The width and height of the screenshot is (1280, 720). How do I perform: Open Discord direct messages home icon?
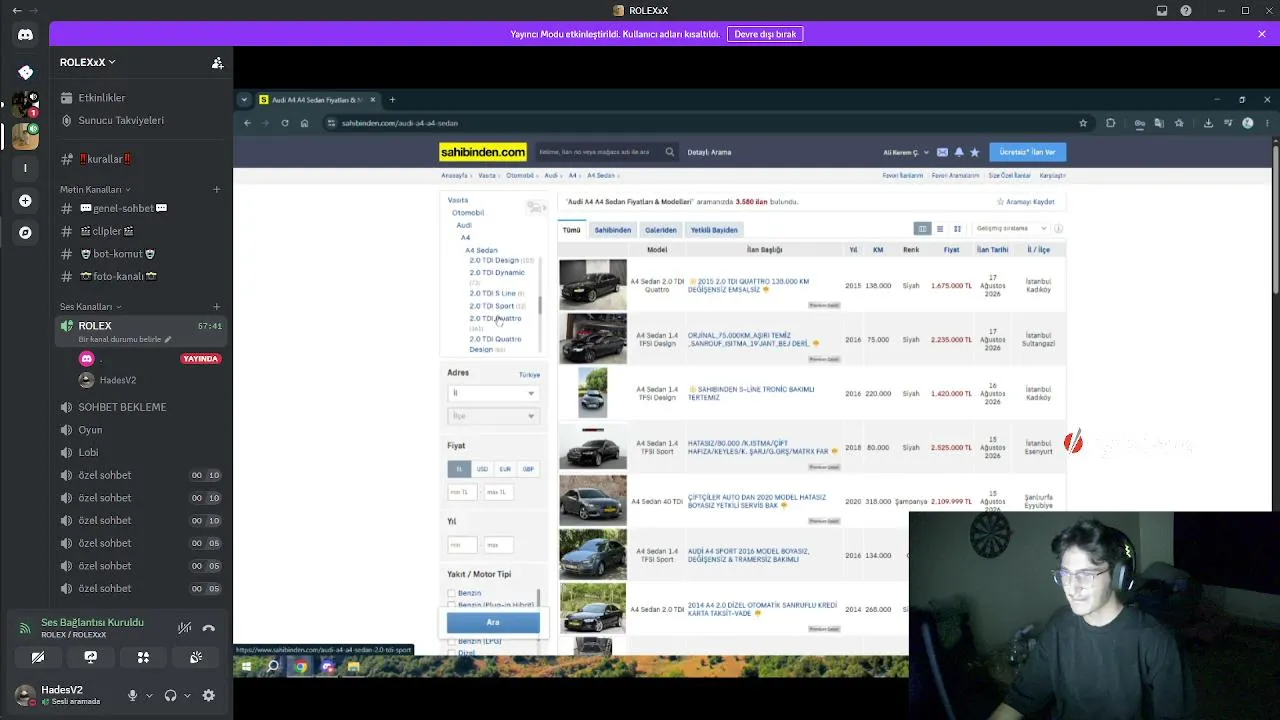pyautogui.click(x=25, y=35)
